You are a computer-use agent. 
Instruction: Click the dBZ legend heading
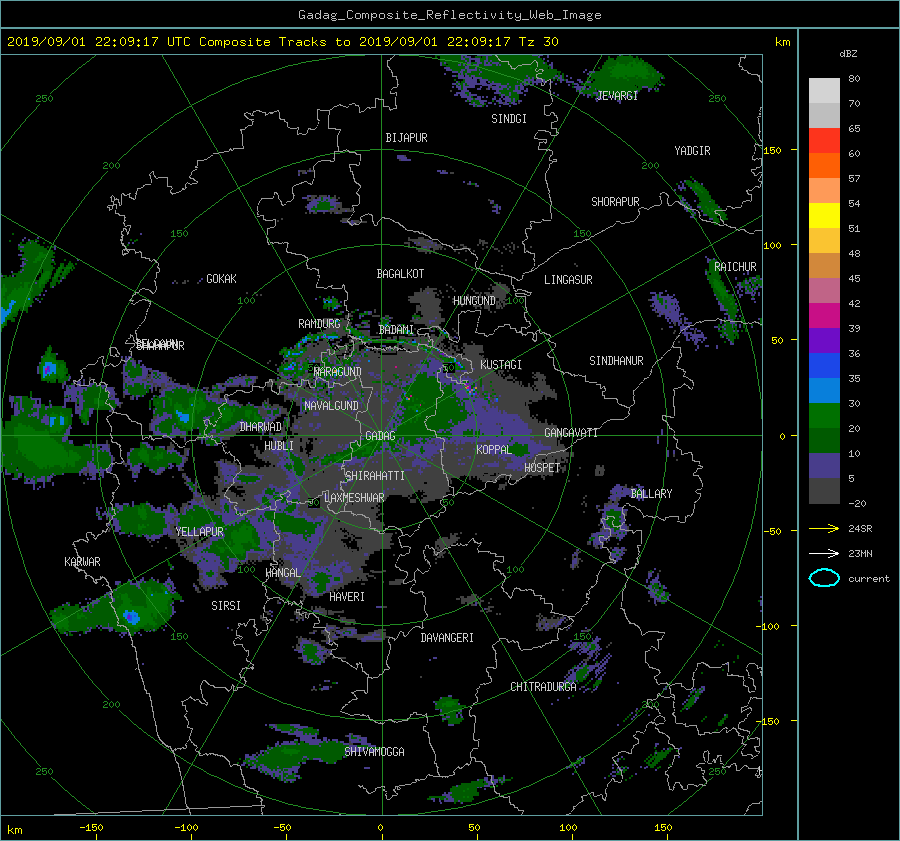click(848, 53)
